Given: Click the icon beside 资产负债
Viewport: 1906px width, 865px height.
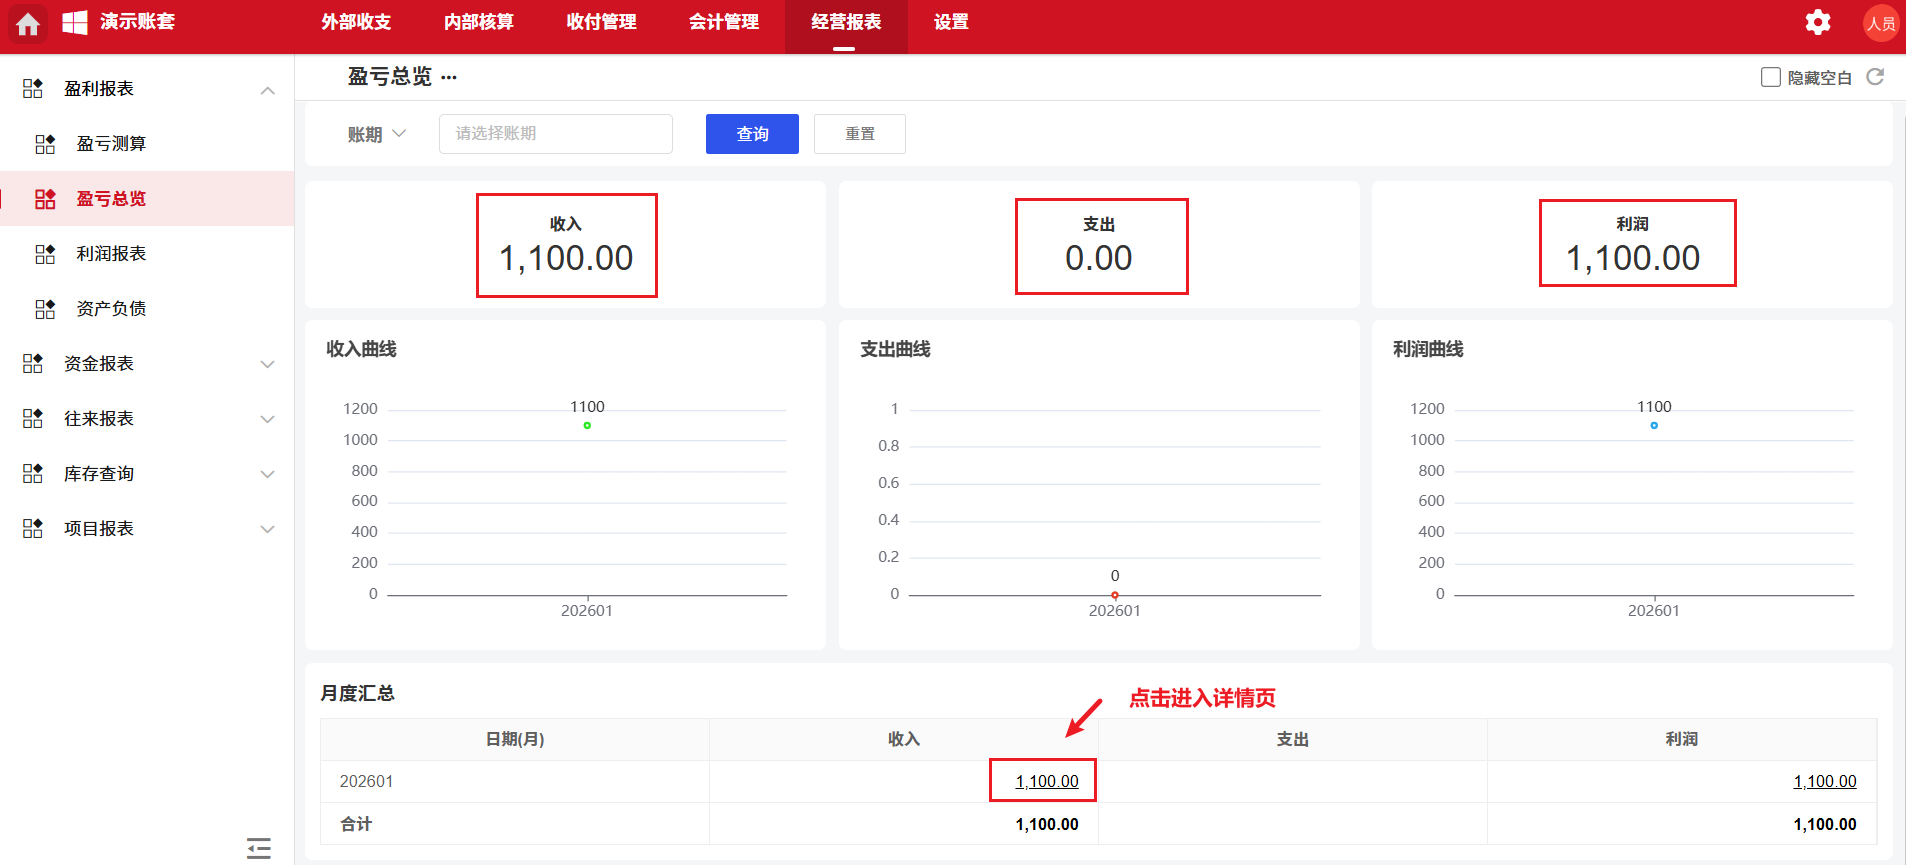Looking at the screenshot, I should pyautogui.click(x=45, y=309).
